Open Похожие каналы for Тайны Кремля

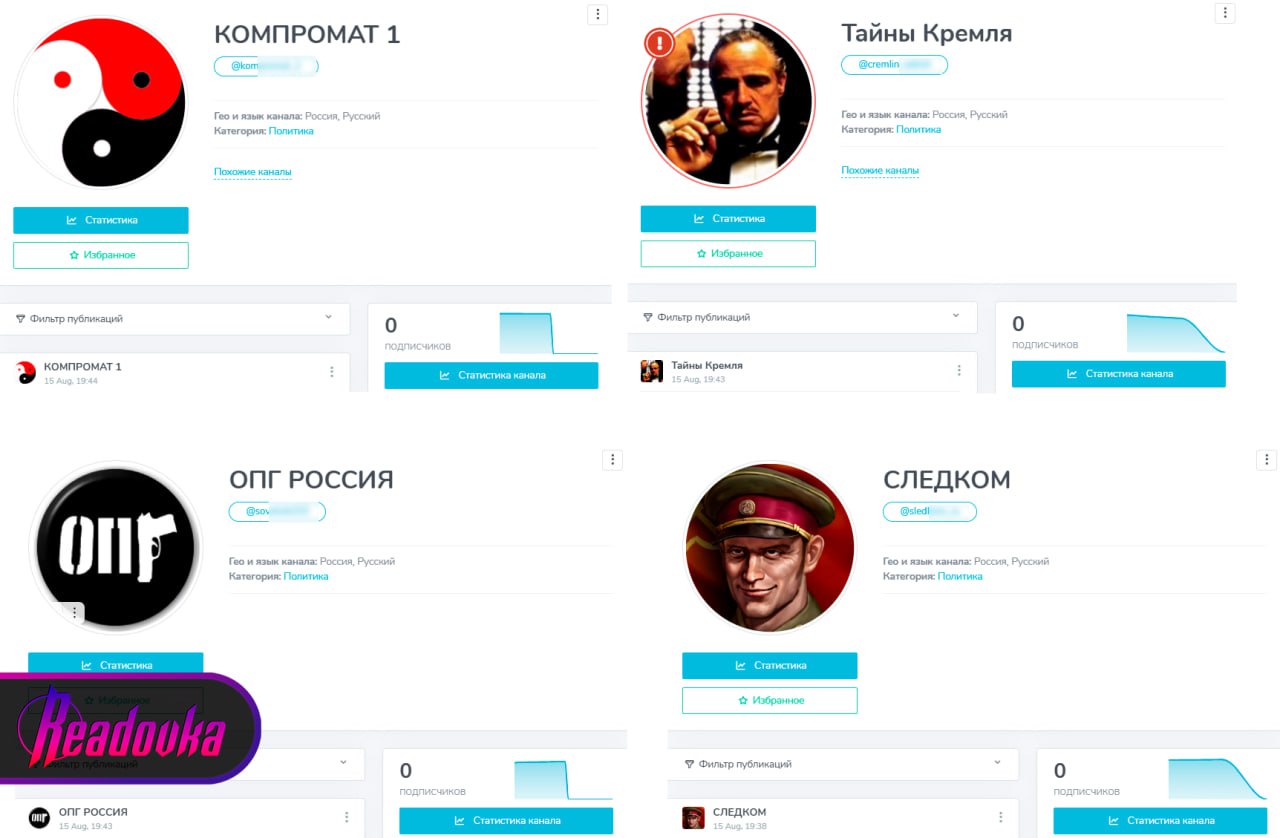(x=880, y=170)
